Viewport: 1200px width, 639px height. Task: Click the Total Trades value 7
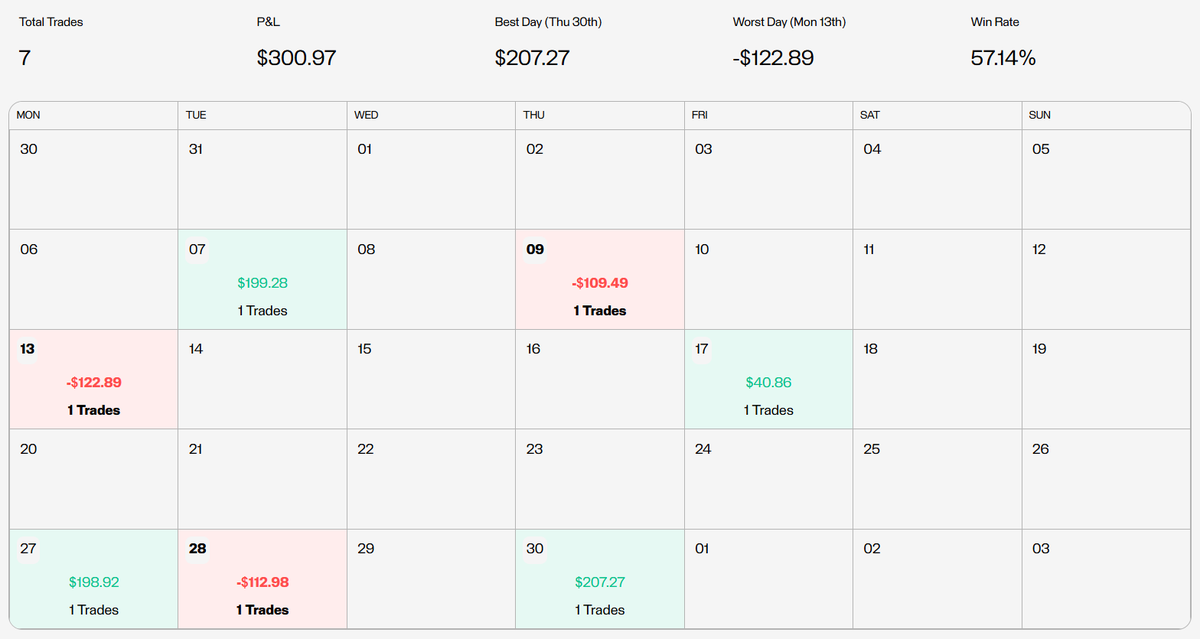[x=24, y=58]
